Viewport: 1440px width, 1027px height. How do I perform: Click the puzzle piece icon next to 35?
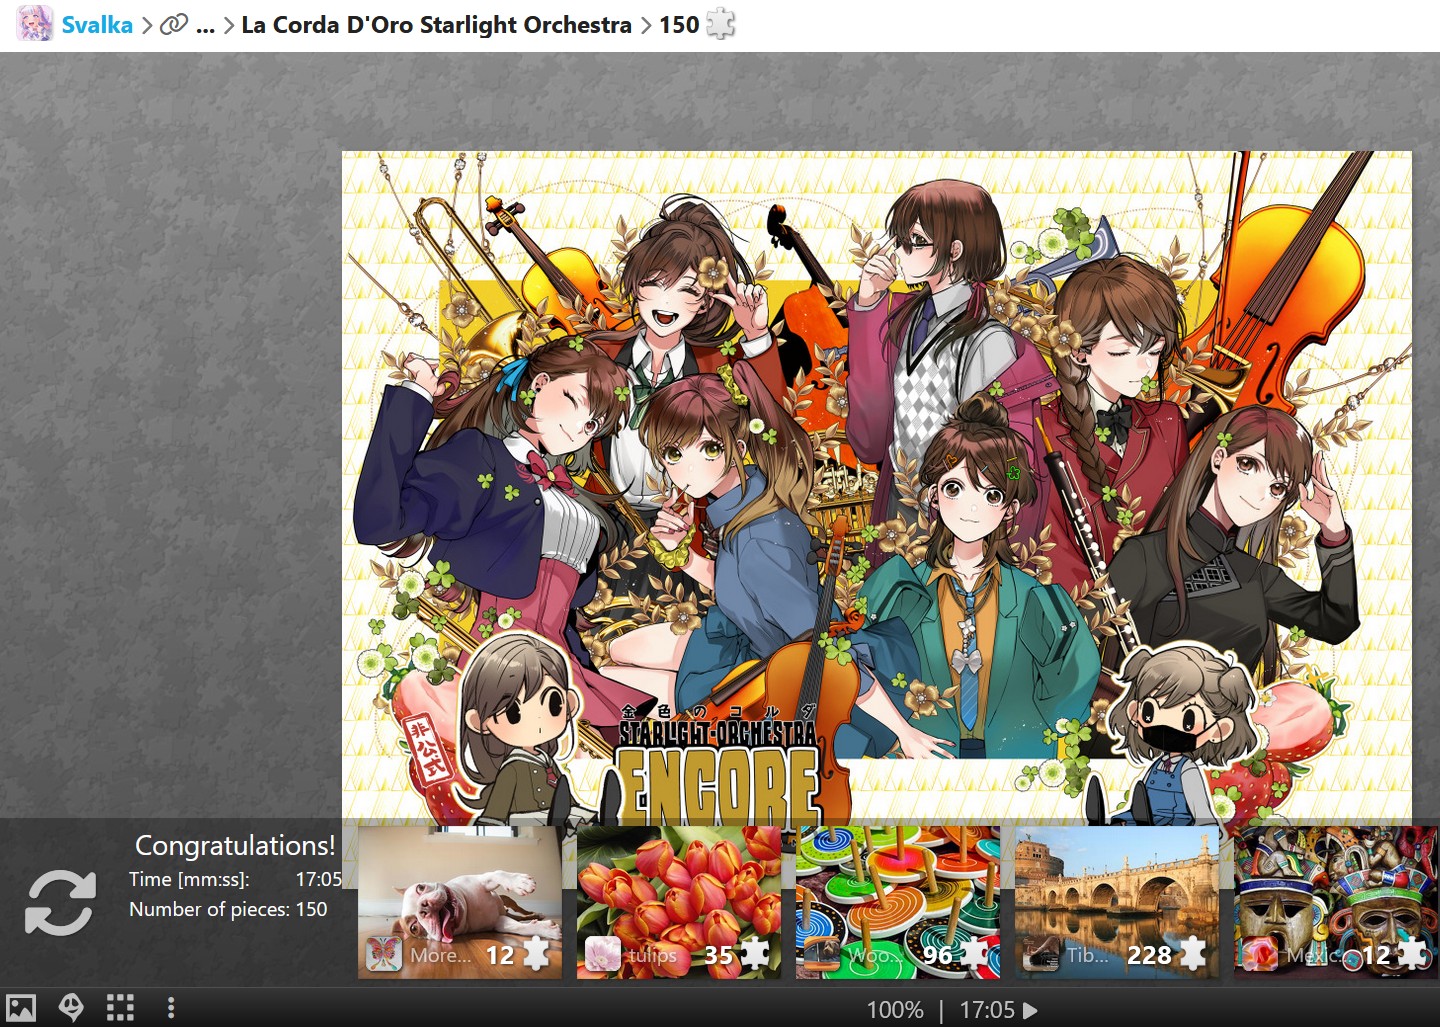coord(755,954)
